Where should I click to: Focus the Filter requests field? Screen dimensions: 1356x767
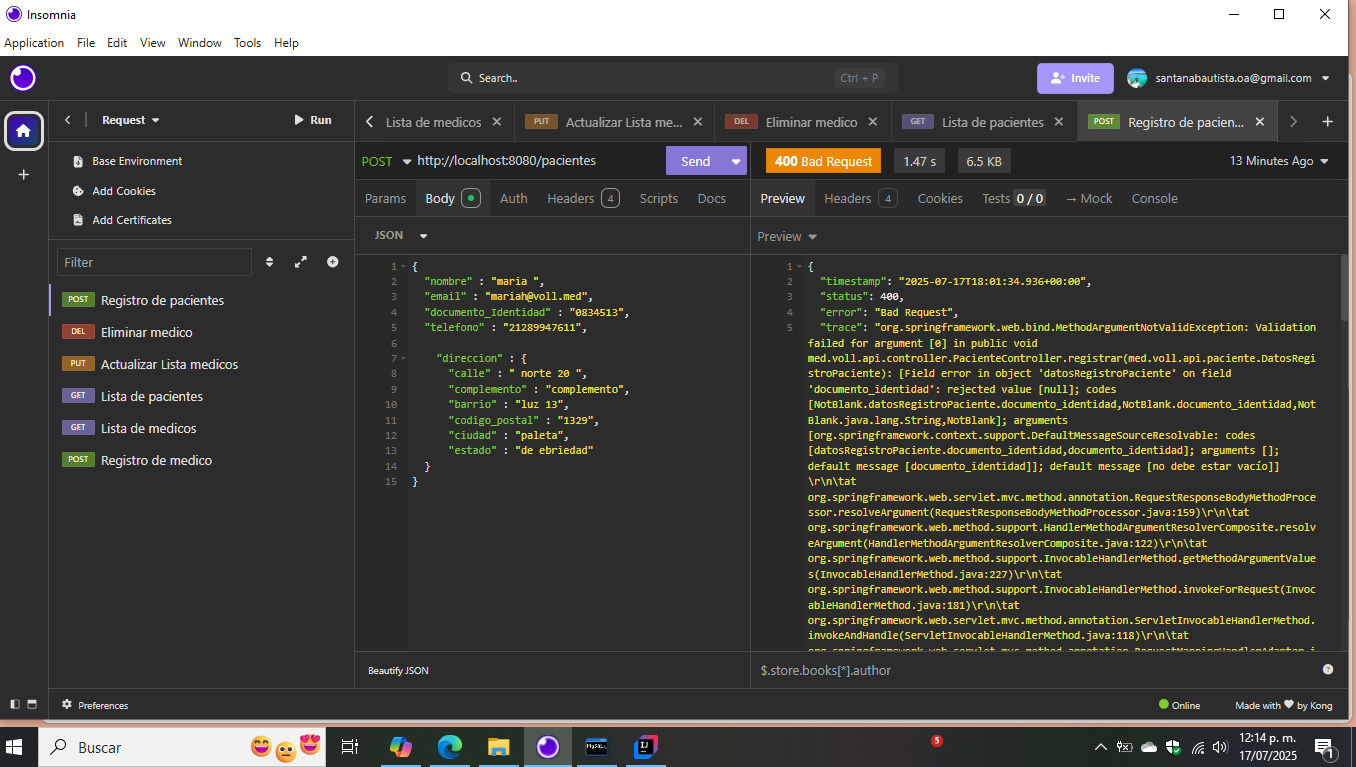coord(154,262)
